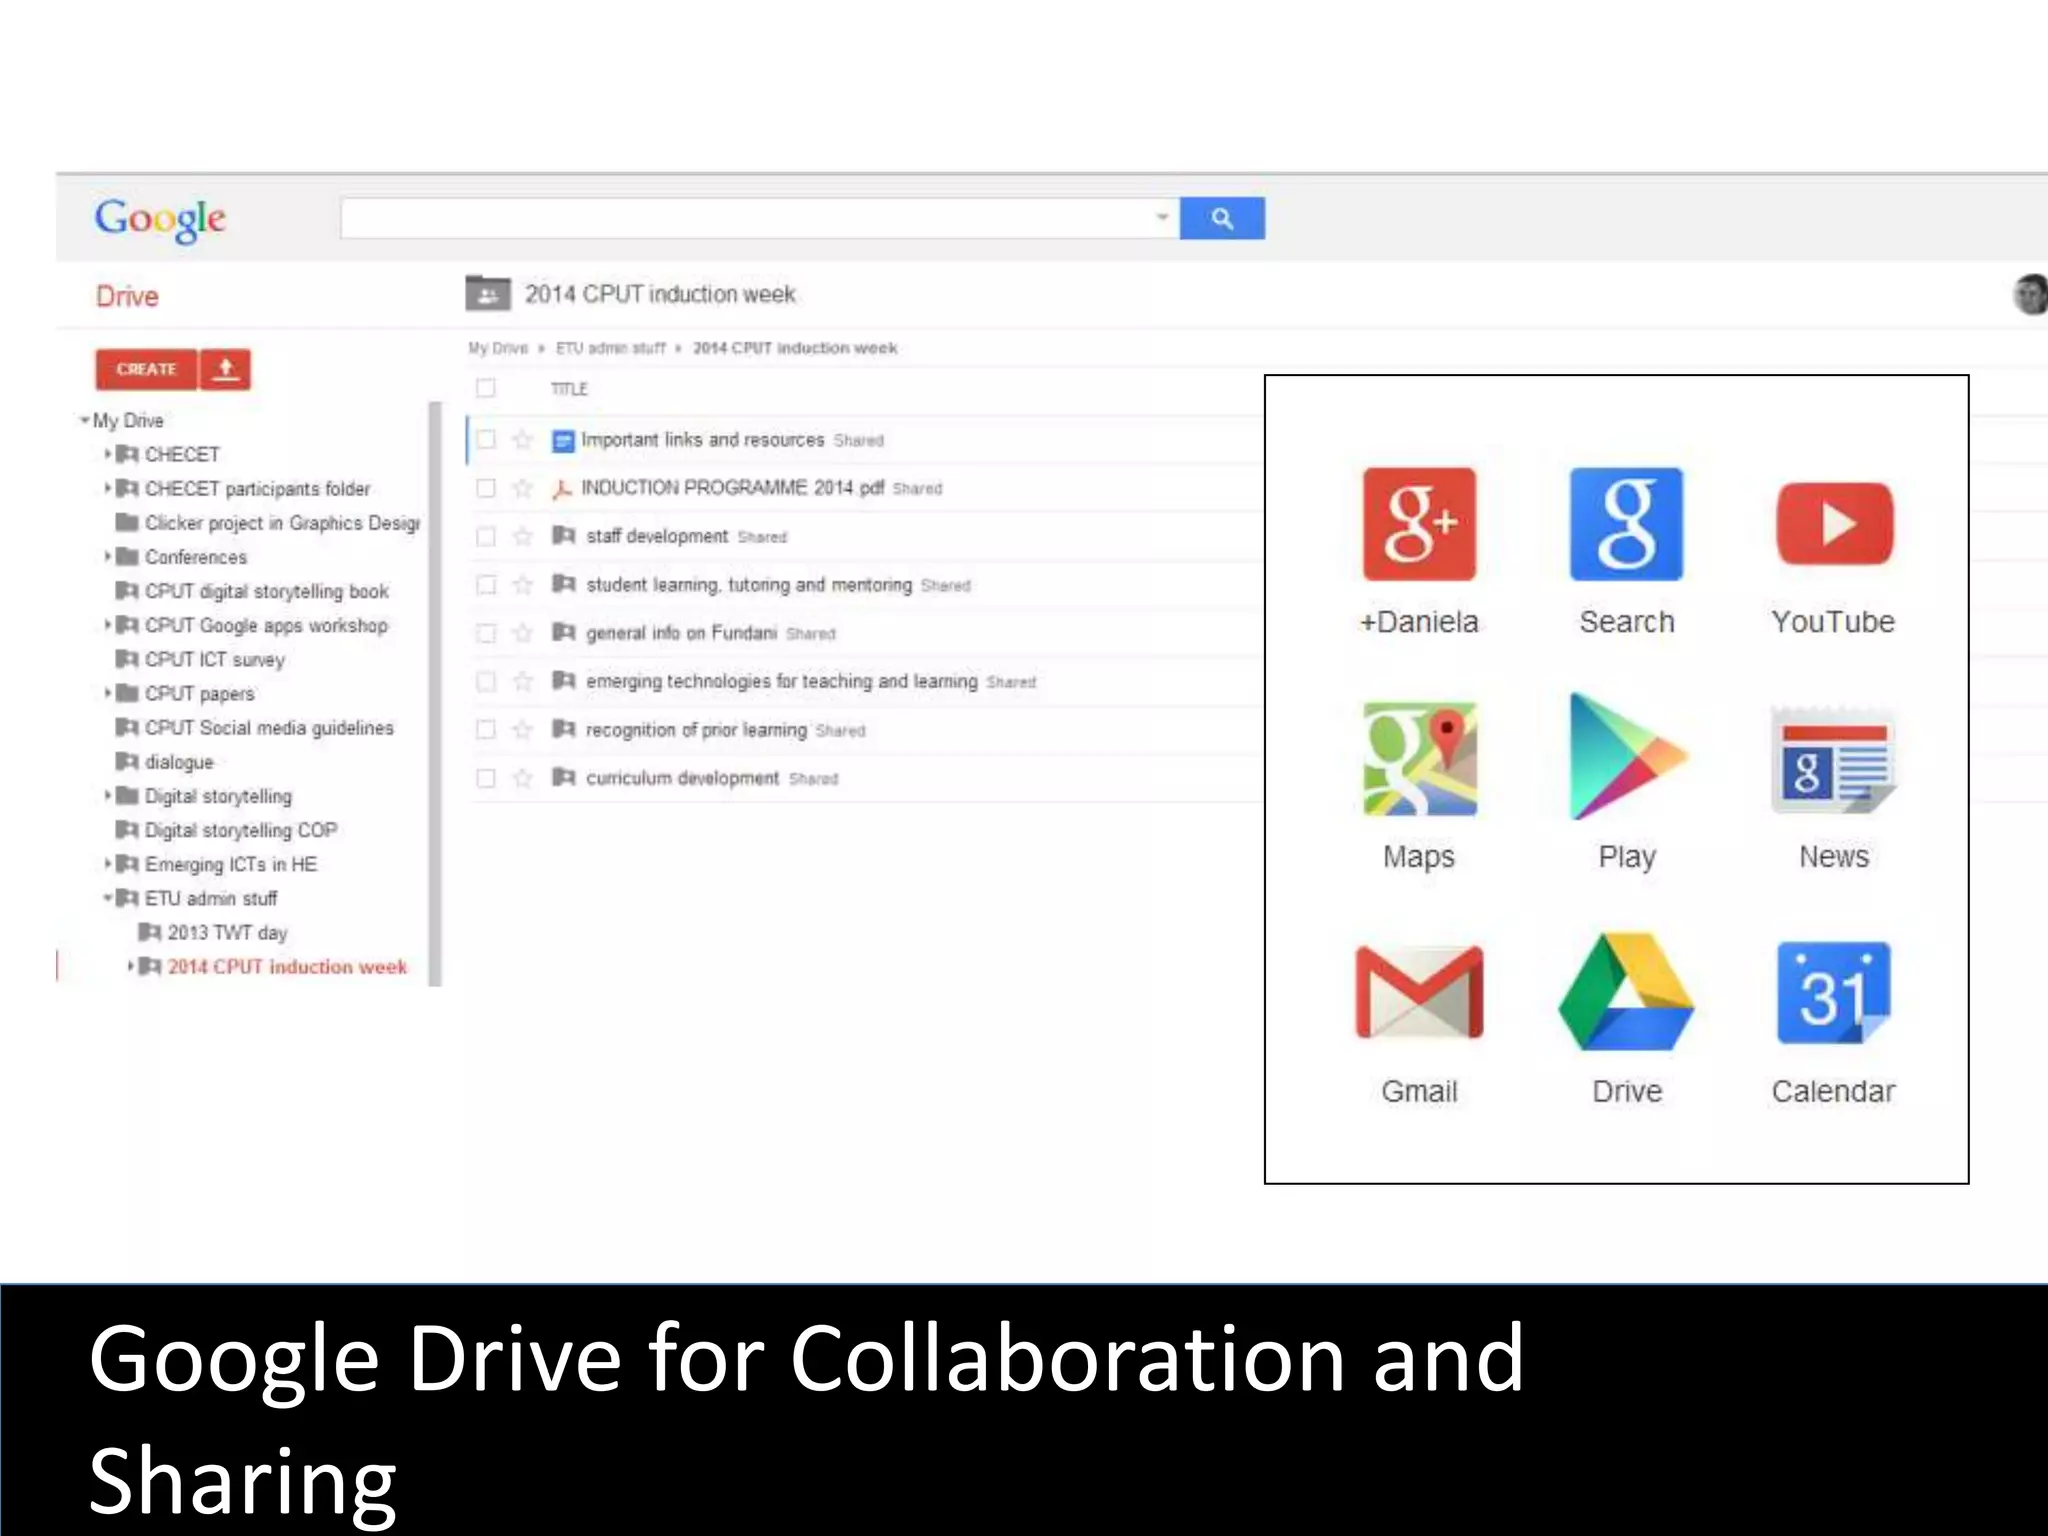The image size is (2048, 1536).
Task: Tick checkbox for INDUCTION PROGRAMME 2014.pdf
Action: (486, 488)
